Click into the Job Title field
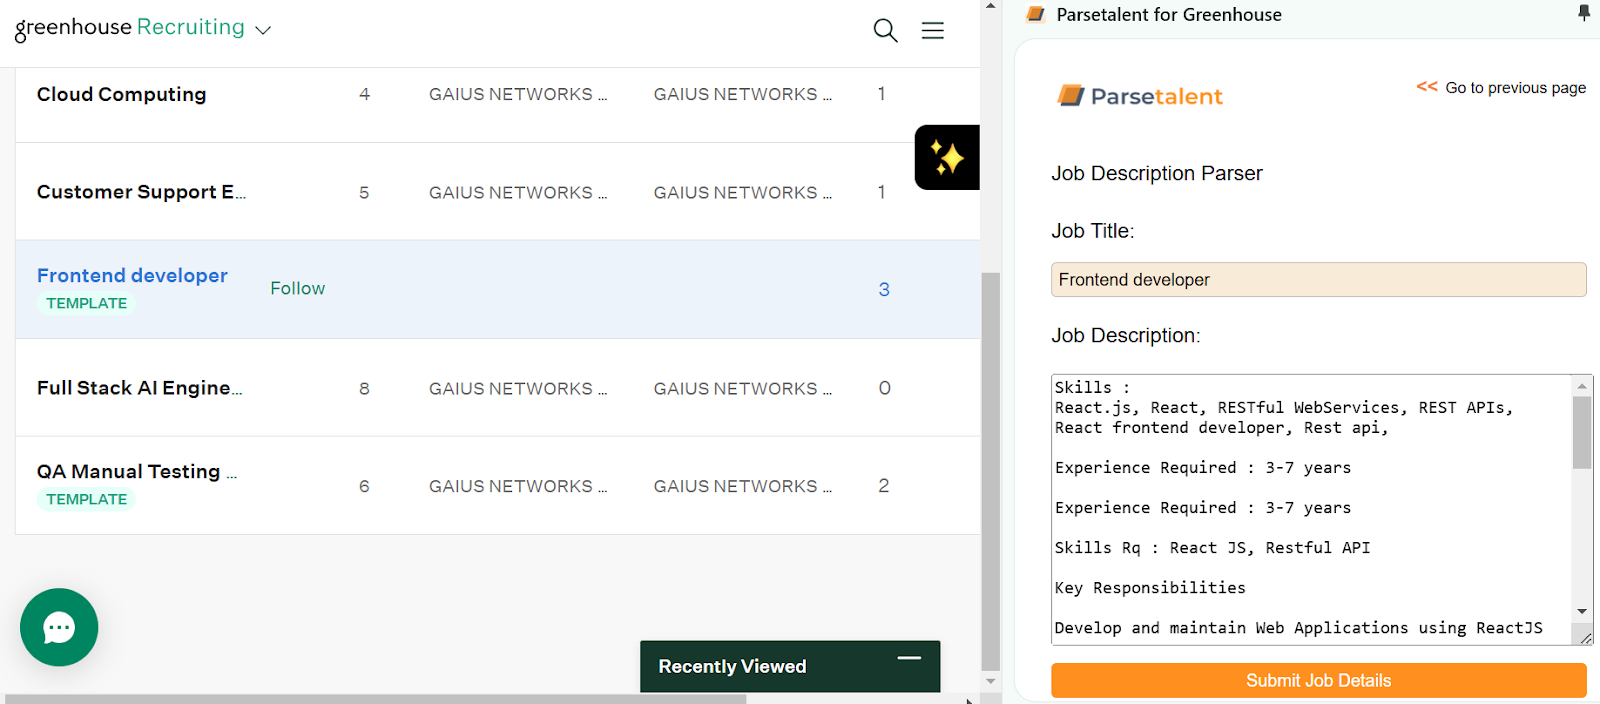This screenshot has width=1600, height=704. click(1318, 280)
